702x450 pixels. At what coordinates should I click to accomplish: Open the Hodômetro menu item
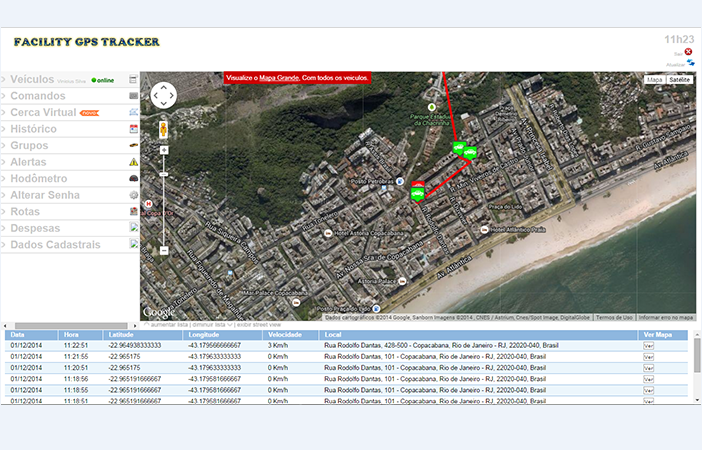tap(41, 179)
